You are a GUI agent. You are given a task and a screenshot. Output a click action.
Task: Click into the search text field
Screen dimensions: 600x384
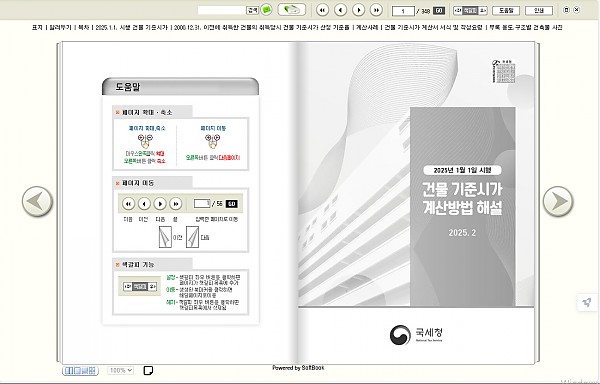(222, 10)
